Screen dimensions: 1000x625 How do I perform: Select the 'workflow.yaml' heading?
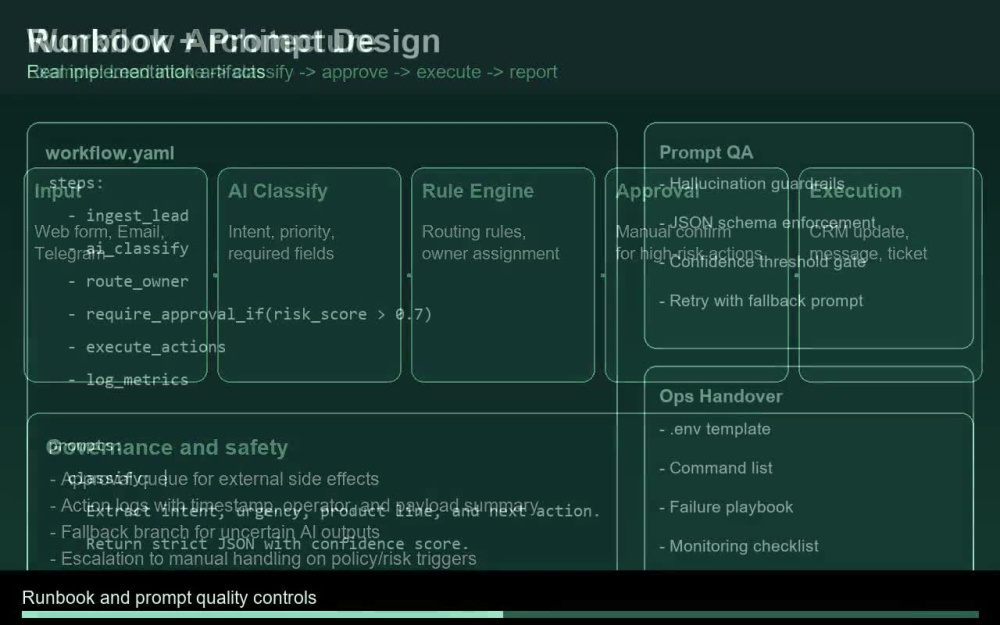pyautogui.click(x=110, y=153)
